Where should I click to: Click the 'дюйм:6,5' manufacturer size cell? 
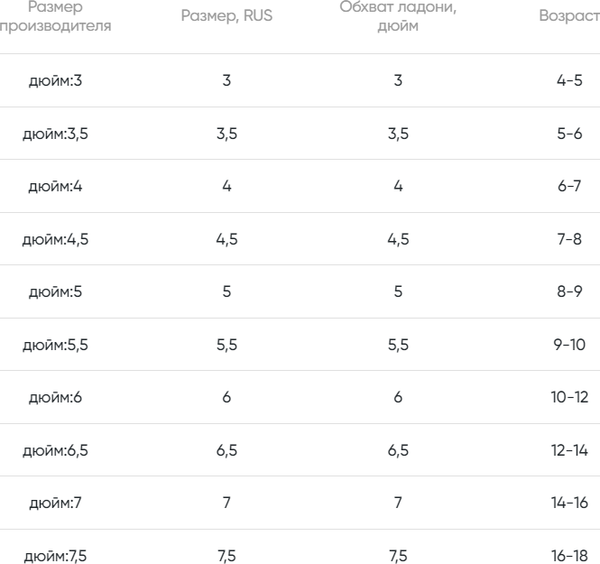point(55,450)
